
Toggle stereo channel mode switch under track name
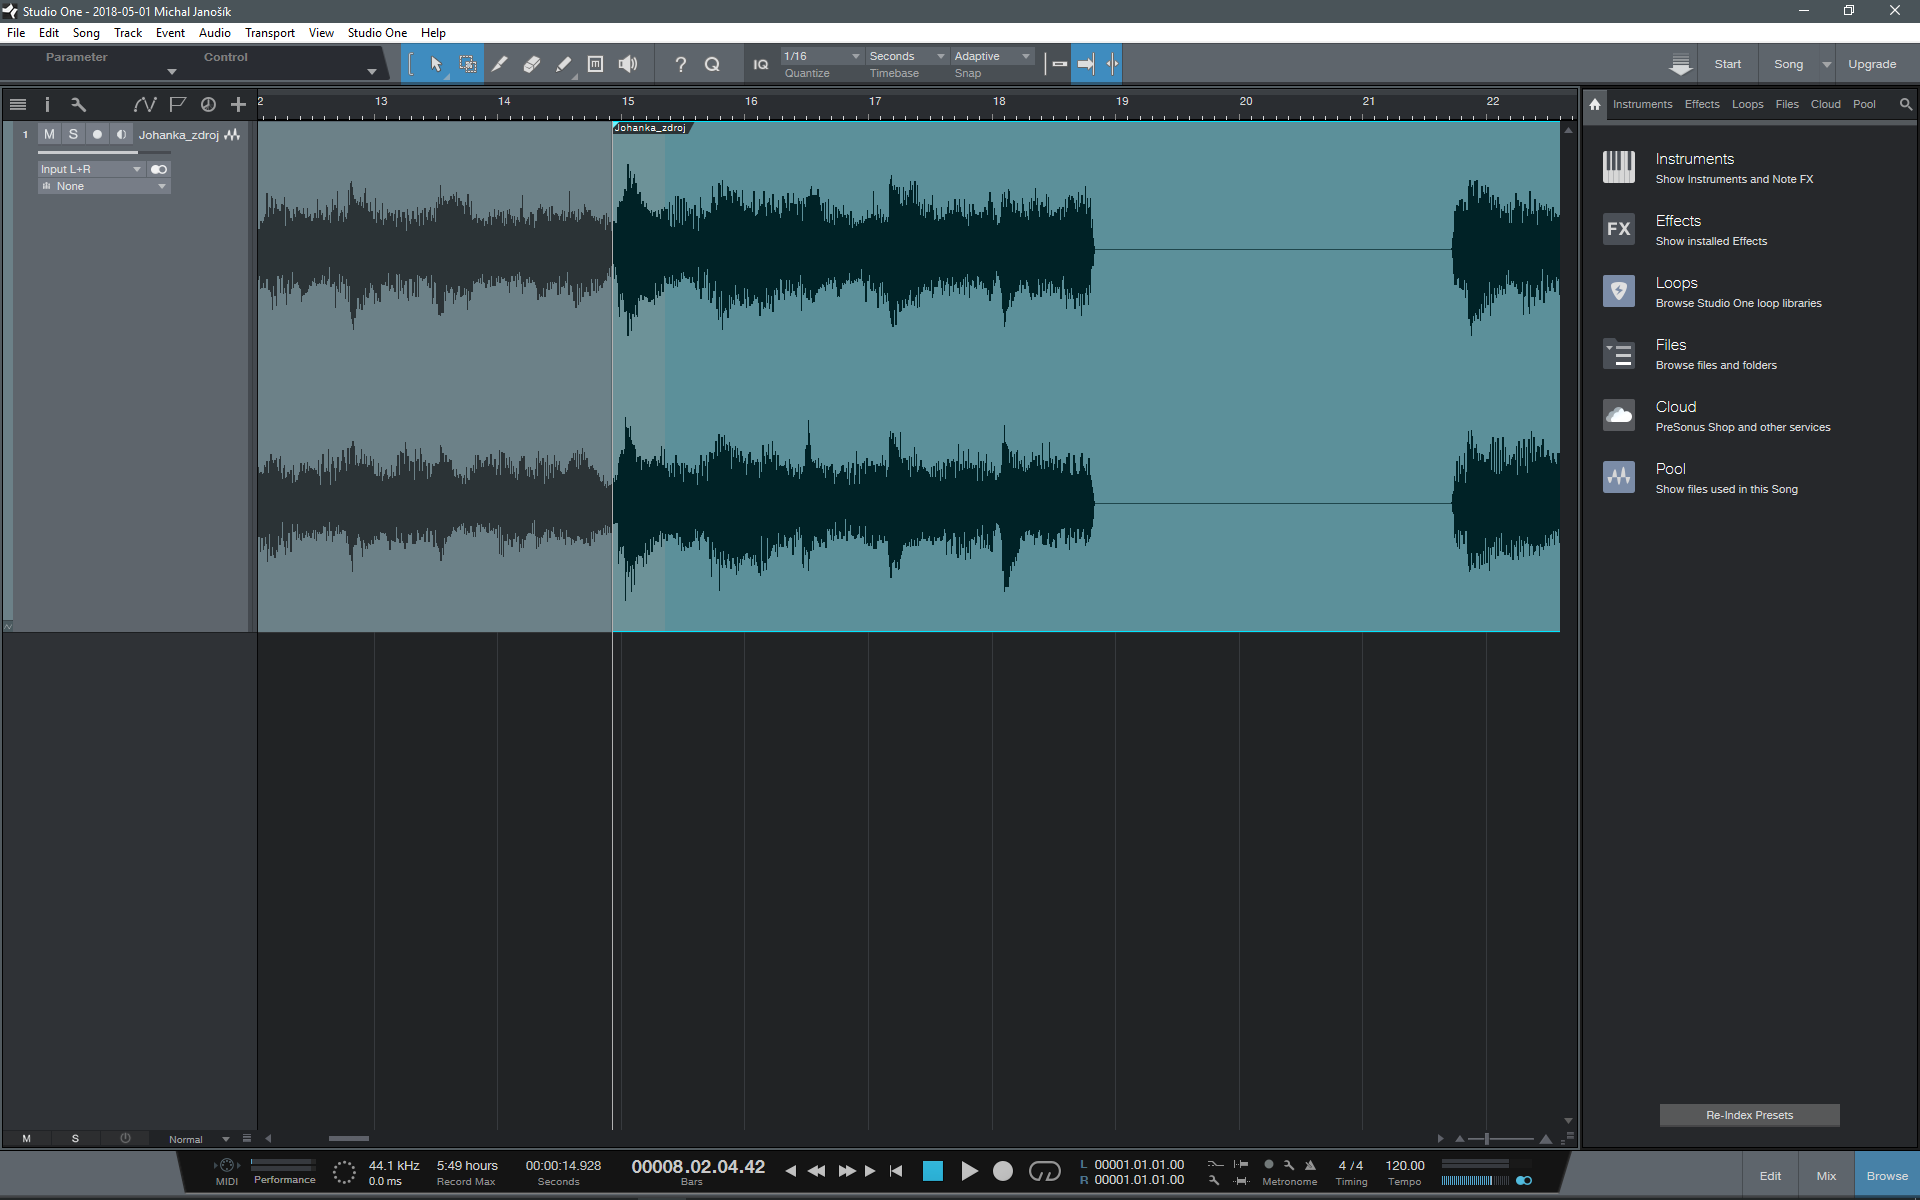tap(159, 169)
